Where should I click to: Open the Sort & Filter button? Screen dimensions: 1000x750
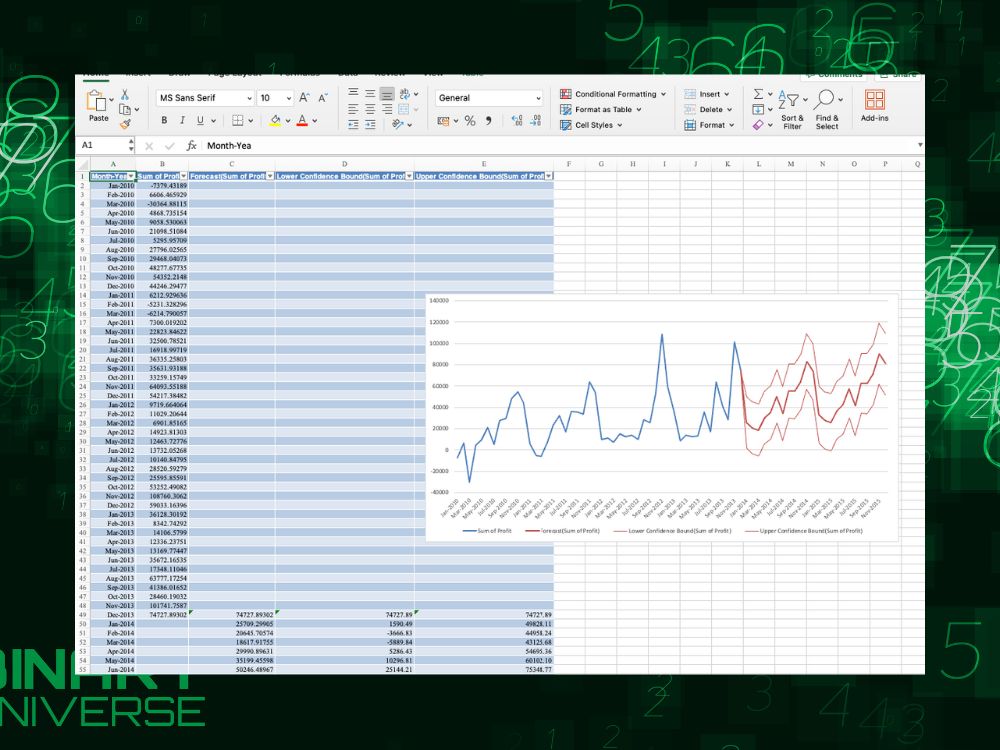[x=793, y=109]
